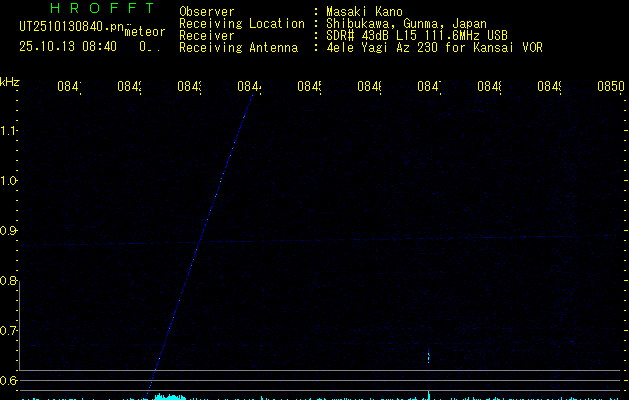
Task: Click the Receiving Antenna field label
Action: (238, 47)
